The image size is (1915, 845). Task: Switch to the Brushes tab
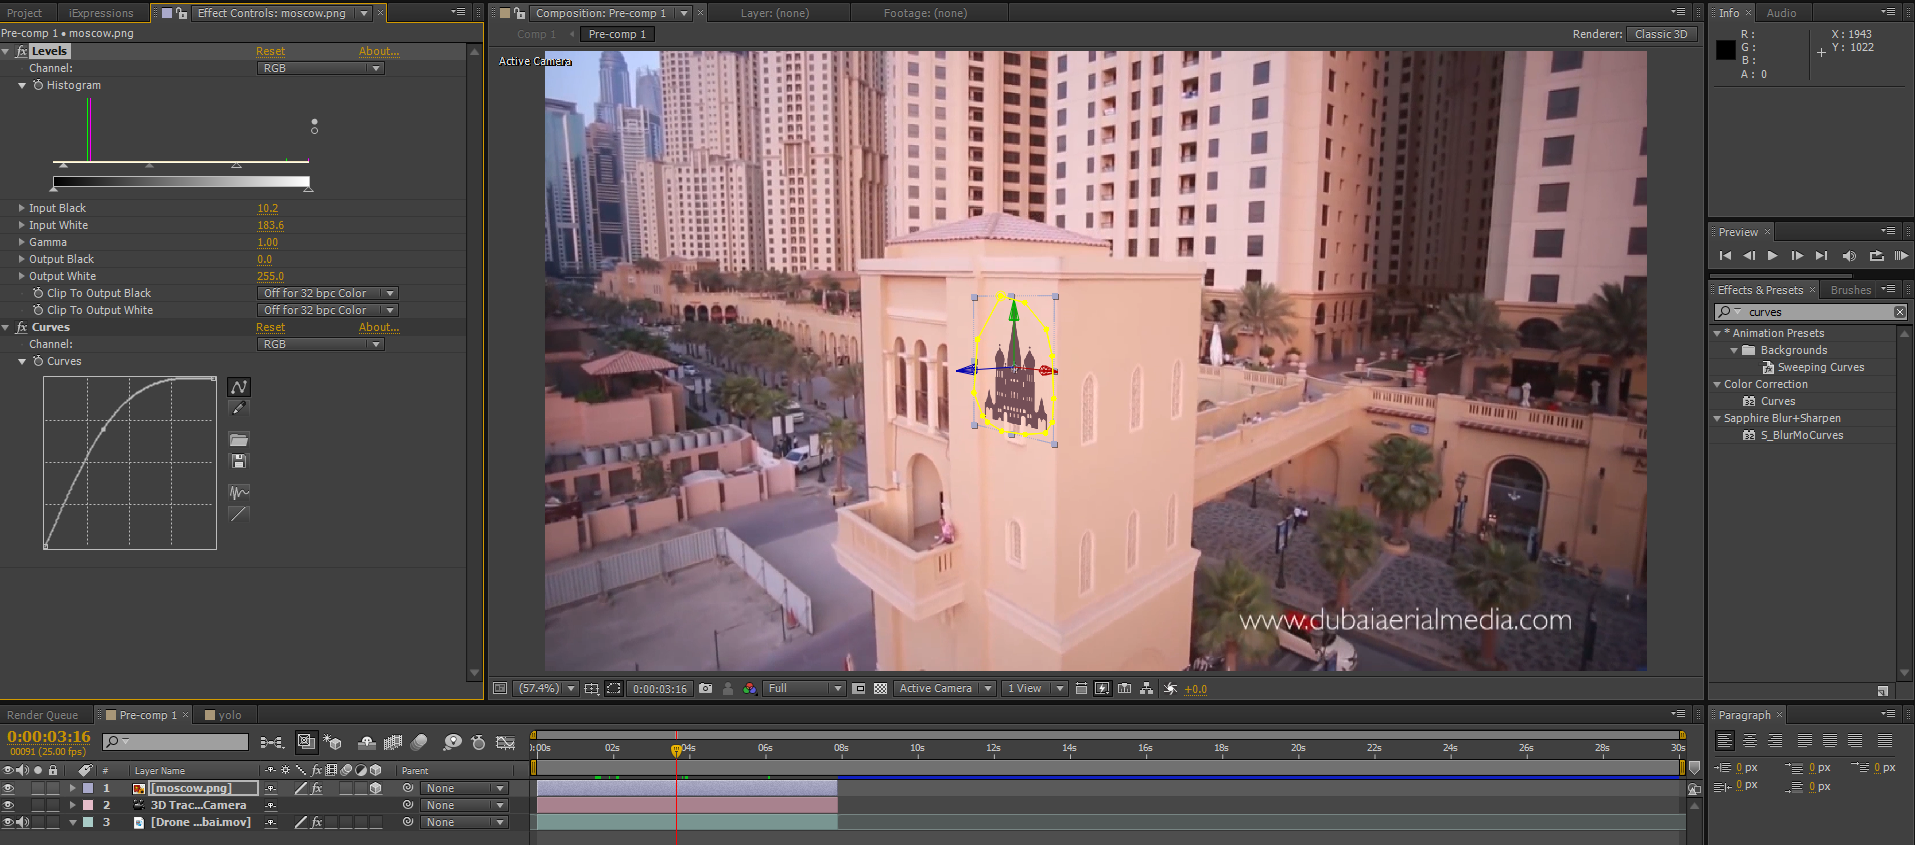tap(1850, 290)
